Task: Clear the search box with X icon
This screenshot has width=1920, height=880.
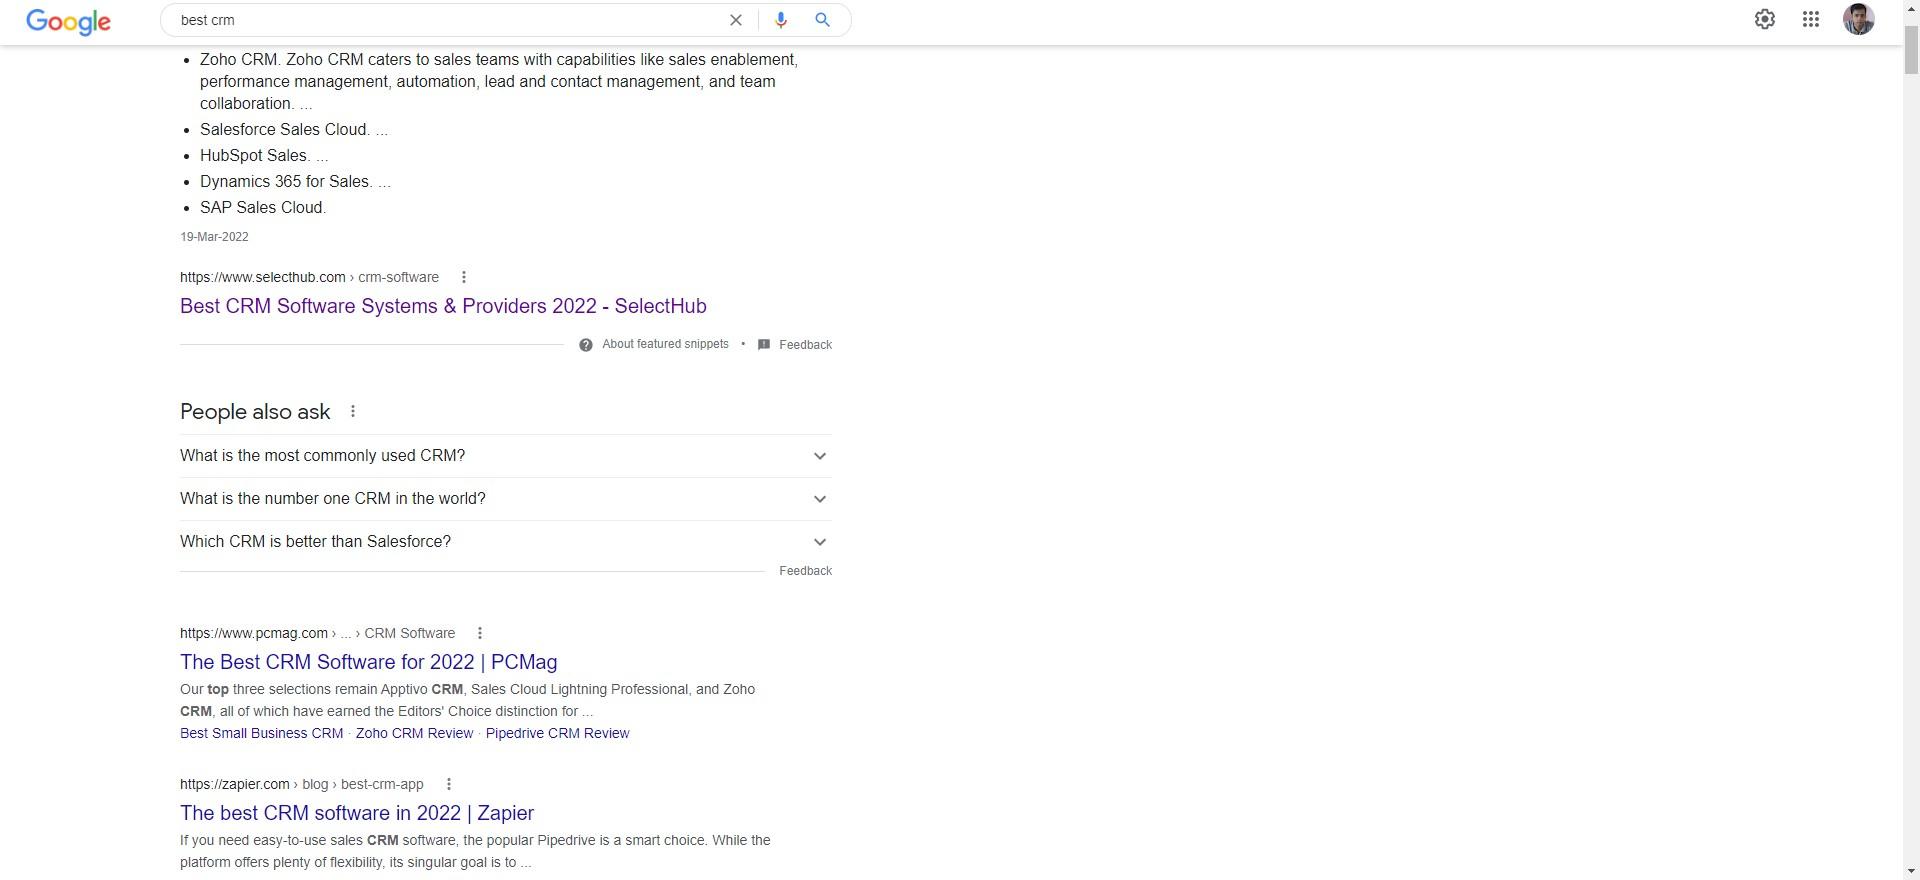Action: [736, 20]
